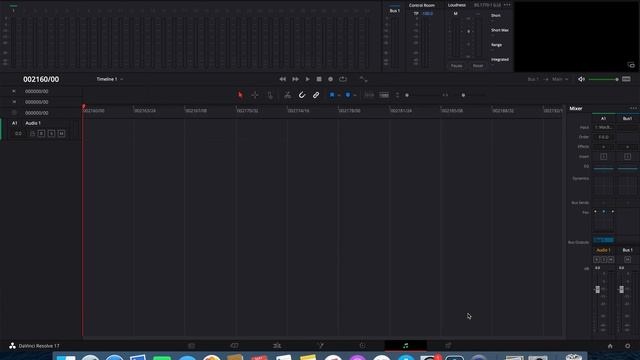
Task: Switch to the Cut page
Action: (x=234, y=346)
